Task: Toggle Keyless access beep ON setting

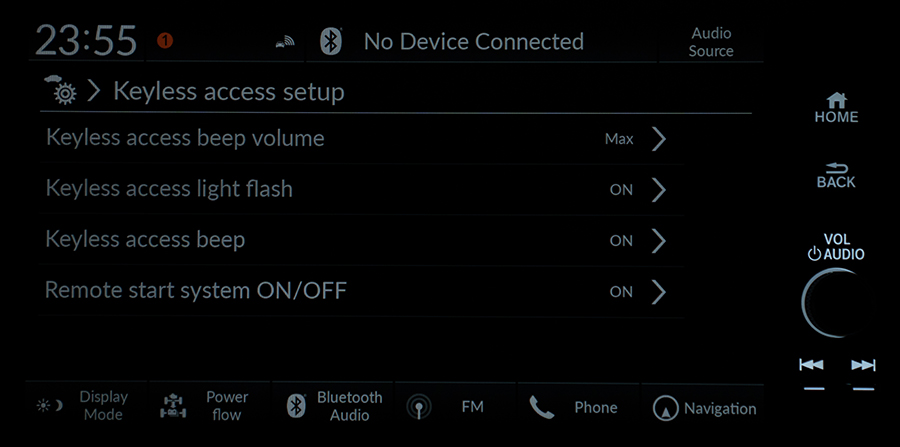Action: 362,240
